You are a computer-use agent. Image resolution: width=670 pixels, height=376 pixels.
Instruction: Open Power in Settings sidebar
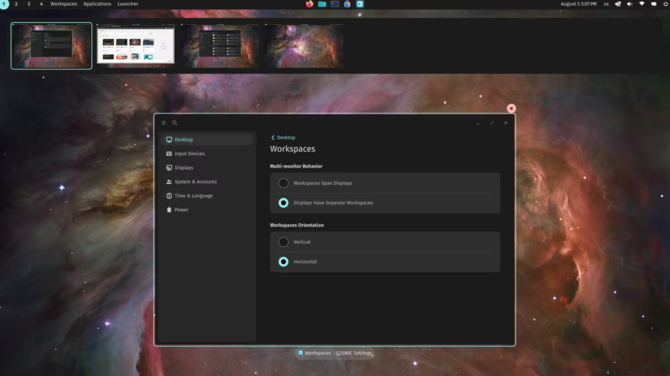pyautogui.click(x=207, y=210)
